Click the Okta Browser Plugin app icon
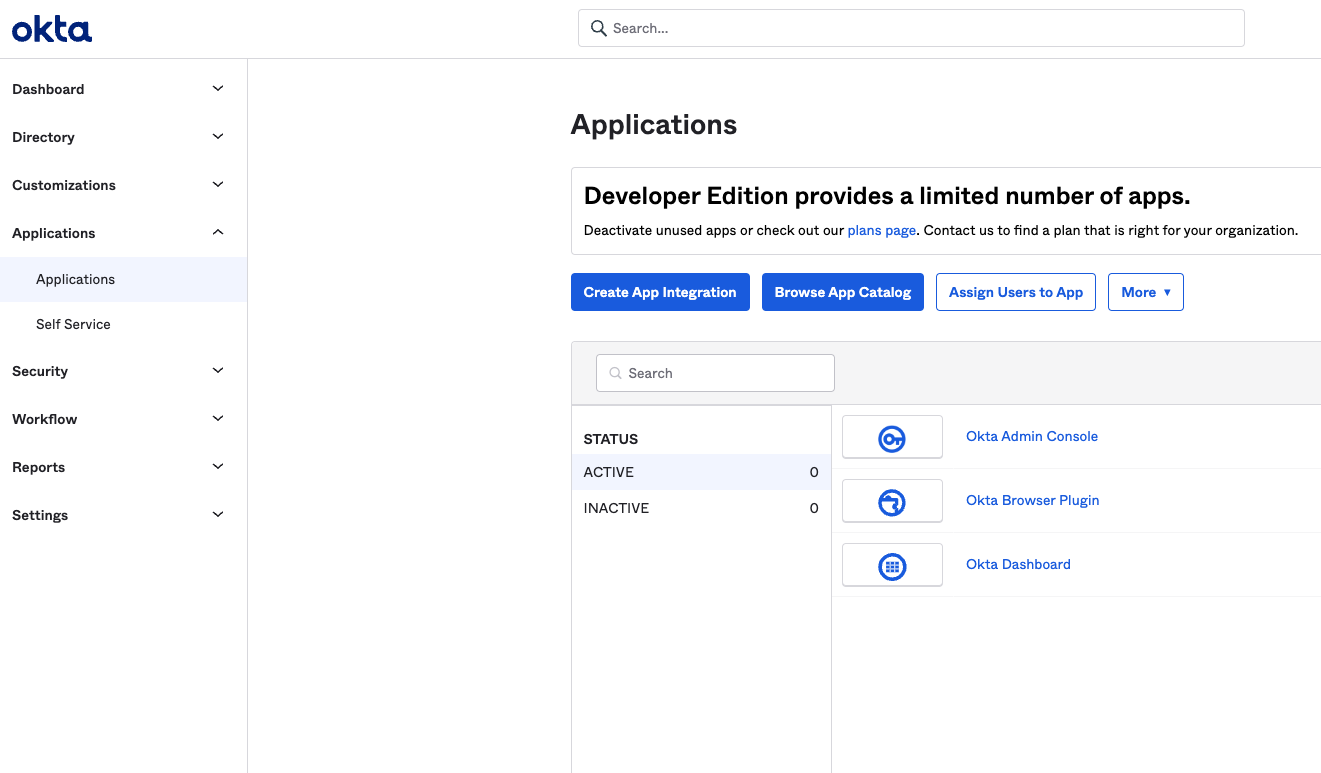The image size is (1321, 773). coord(891,500)
